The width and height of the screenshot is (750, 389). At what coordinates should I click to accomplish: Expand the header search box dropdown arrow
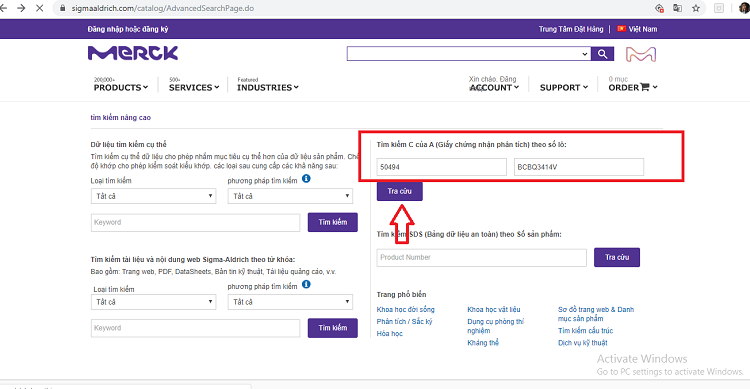tap(585, 54)
